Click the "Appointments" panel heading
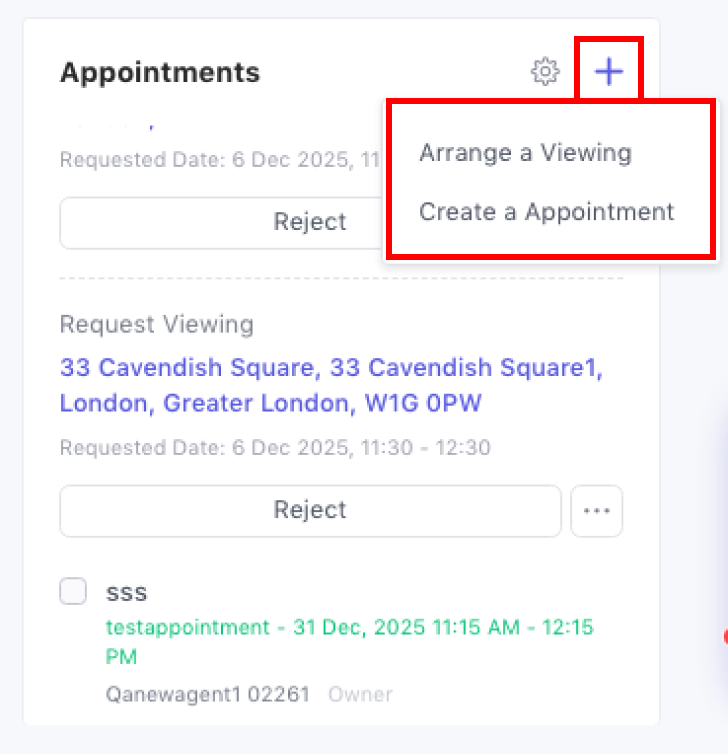Viewport: 728px width, 754px height. (160, 72)
